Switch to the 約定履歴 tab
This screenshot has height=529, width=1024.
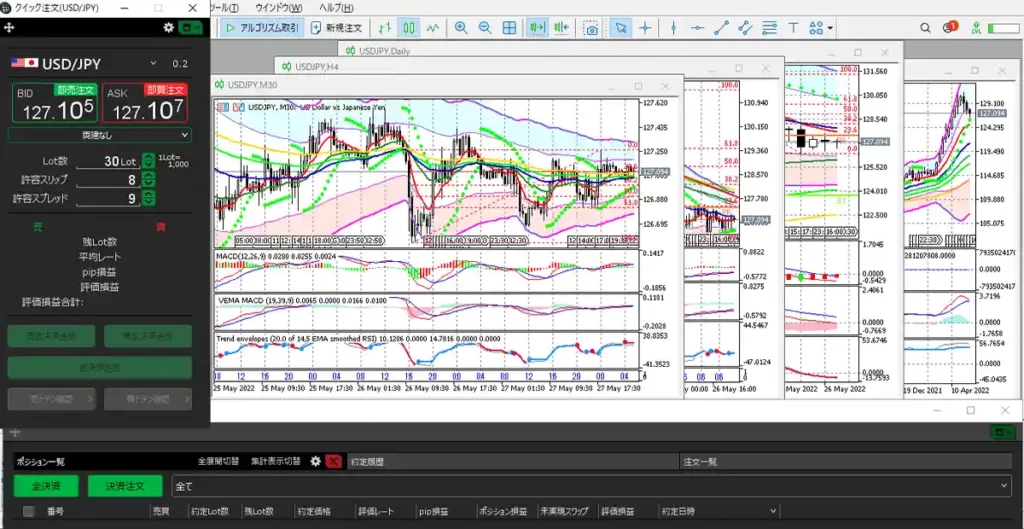point(368,462)
